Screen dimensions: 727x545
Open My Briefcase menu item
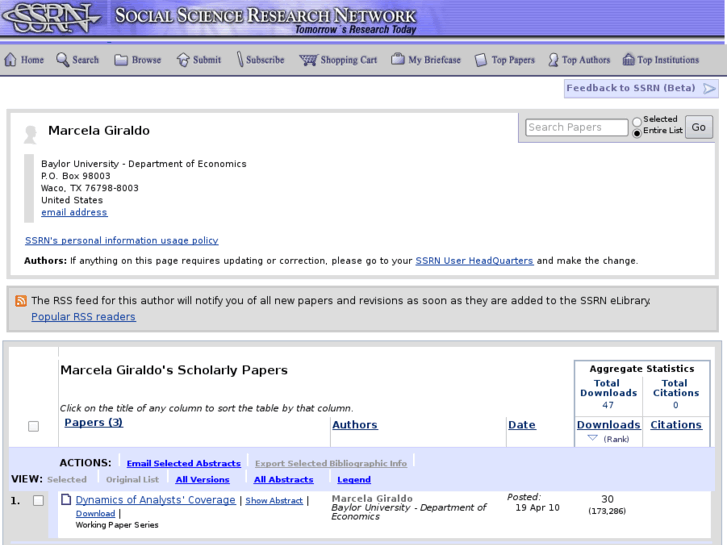(x=434, y=60)
